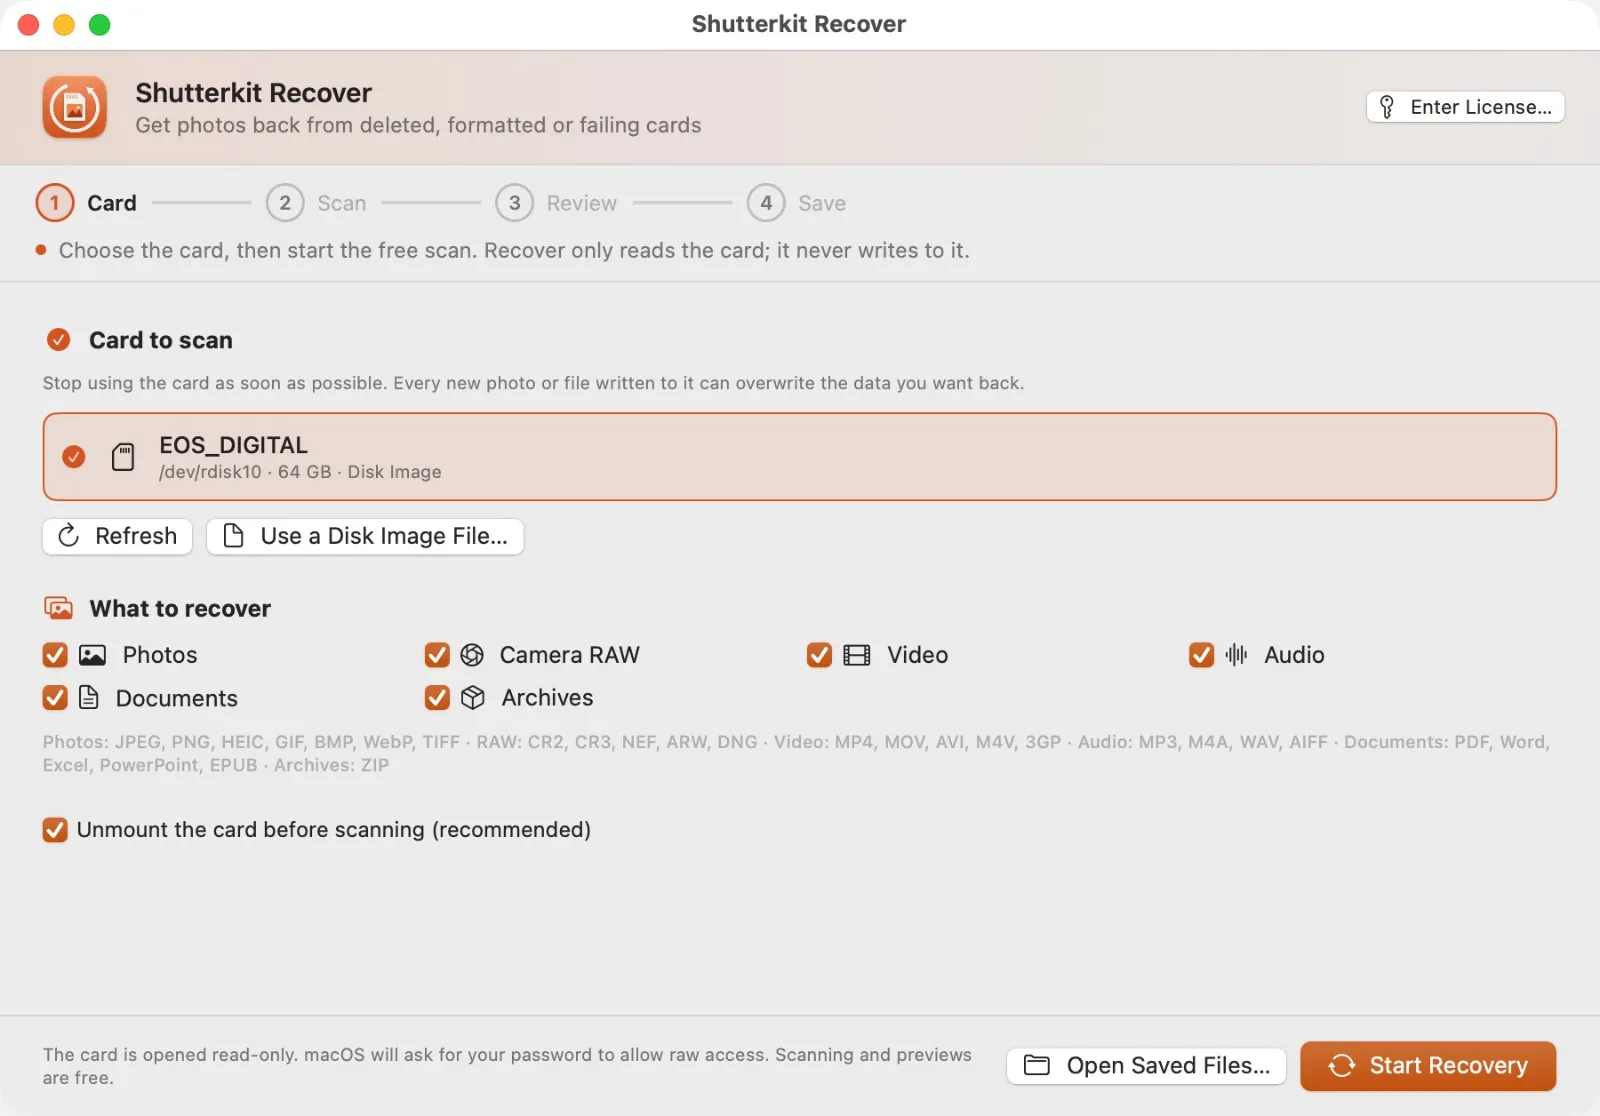Disable Unmount the card before scanning
Viewport: 1600px width, 1116px height.
point(55,830)
